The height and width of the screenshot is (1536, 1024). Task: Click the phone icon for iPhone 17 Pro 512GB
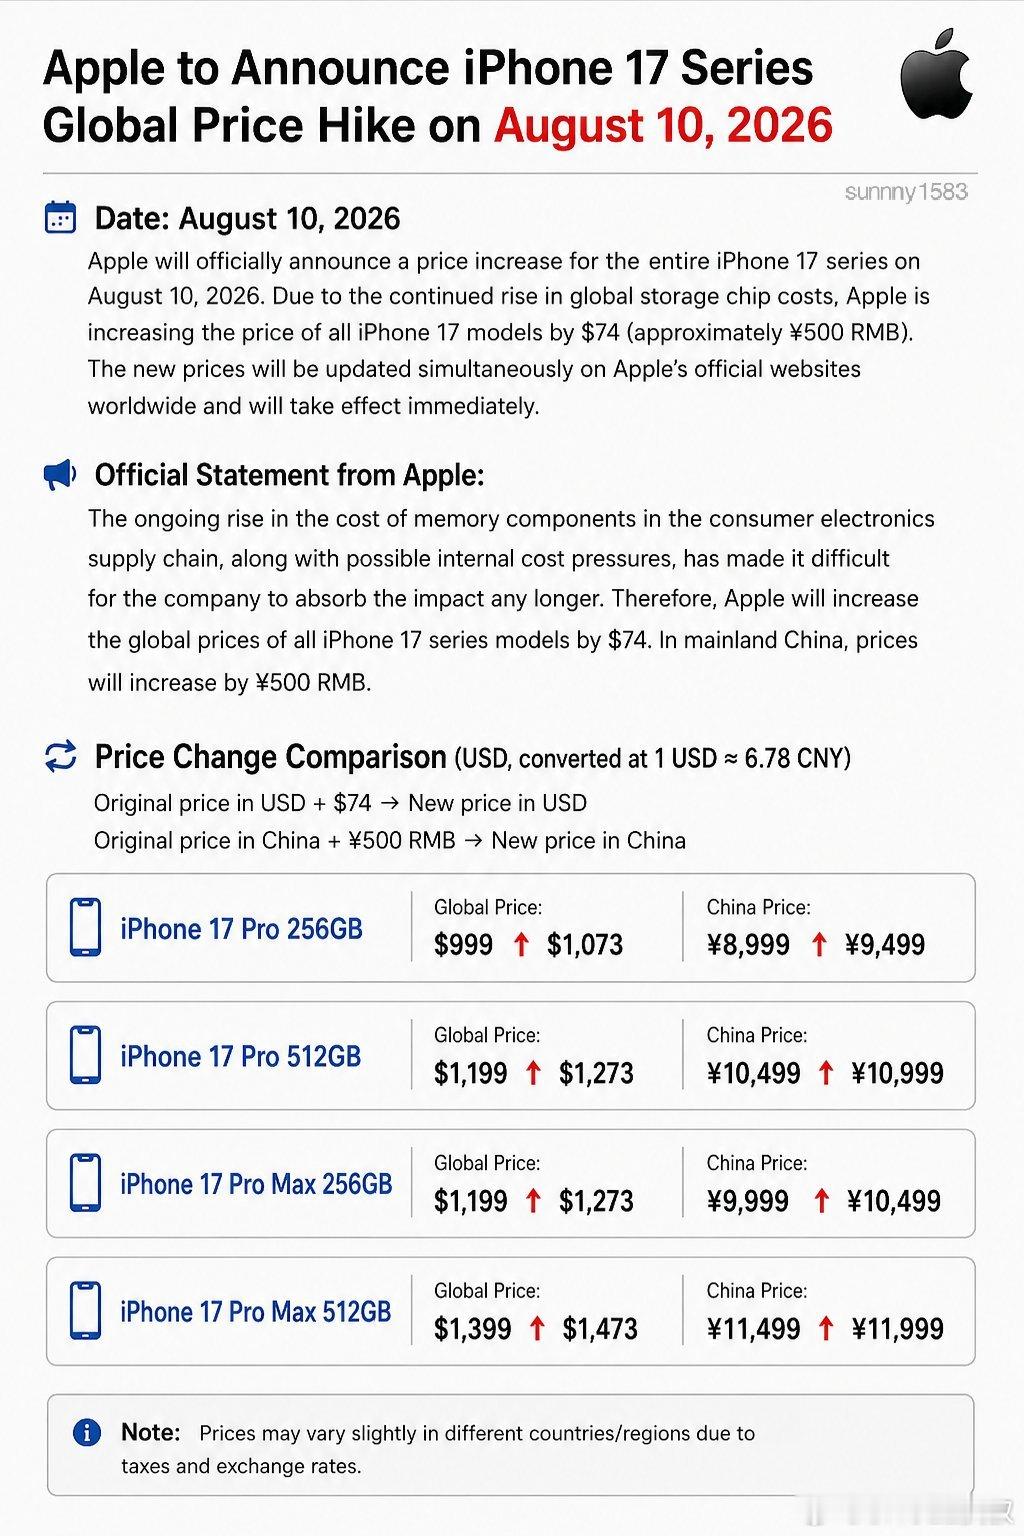pos(85,1055)
